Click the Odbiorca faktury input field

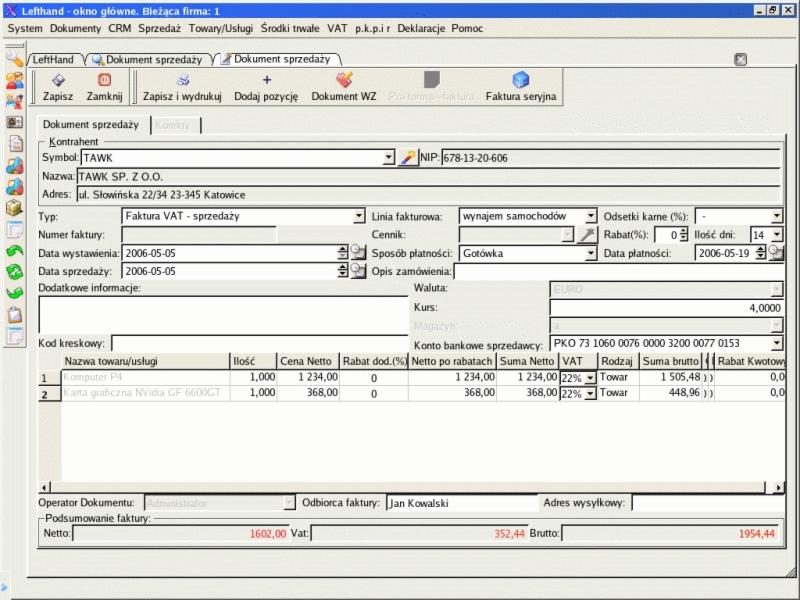[x=459, y=503]
